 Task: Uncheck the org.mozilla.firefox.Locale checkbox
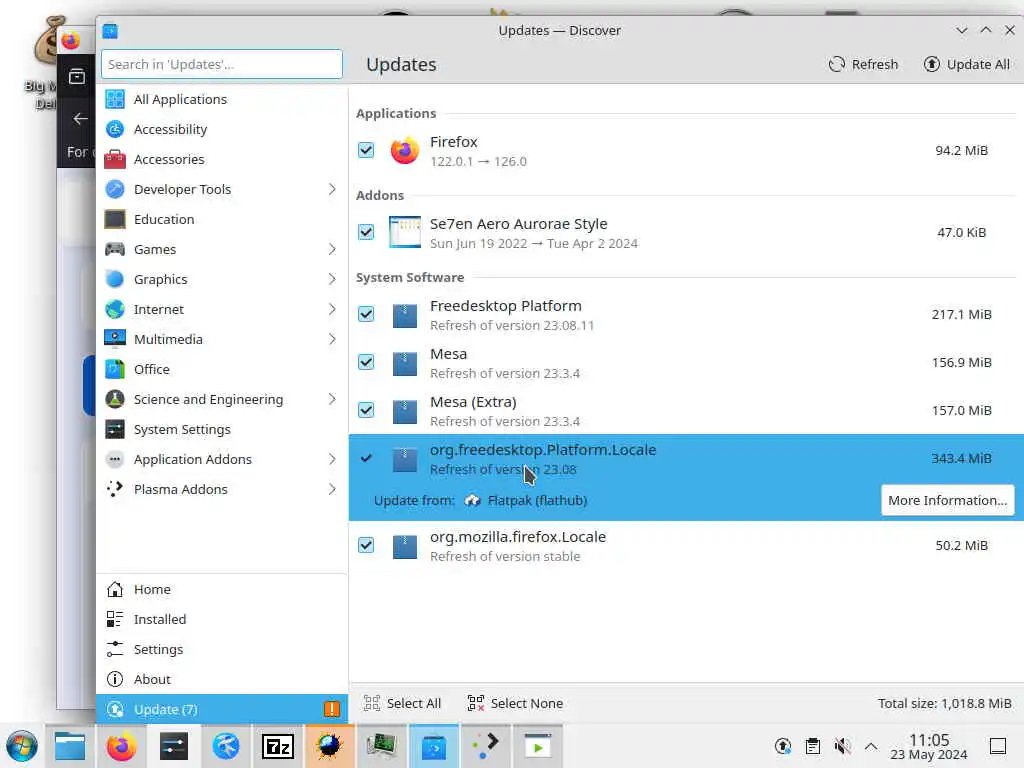pos(366,545)
